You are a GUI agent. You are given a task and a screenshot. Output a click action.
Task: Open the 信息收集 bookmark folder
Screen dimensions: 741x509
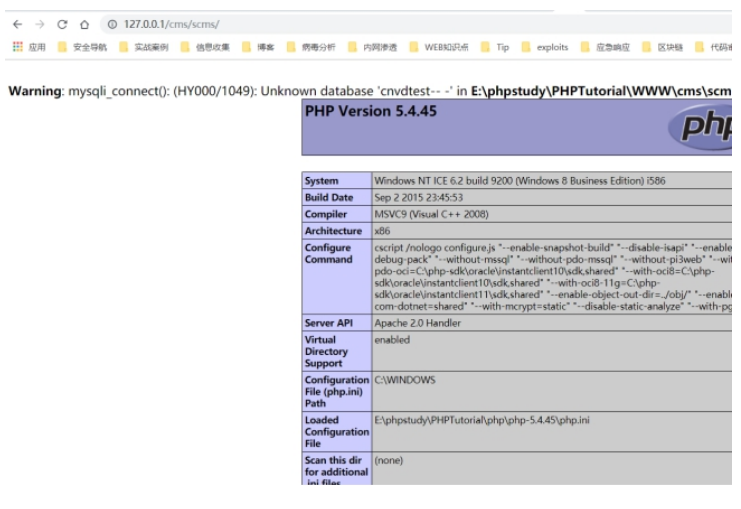point(205,47)
